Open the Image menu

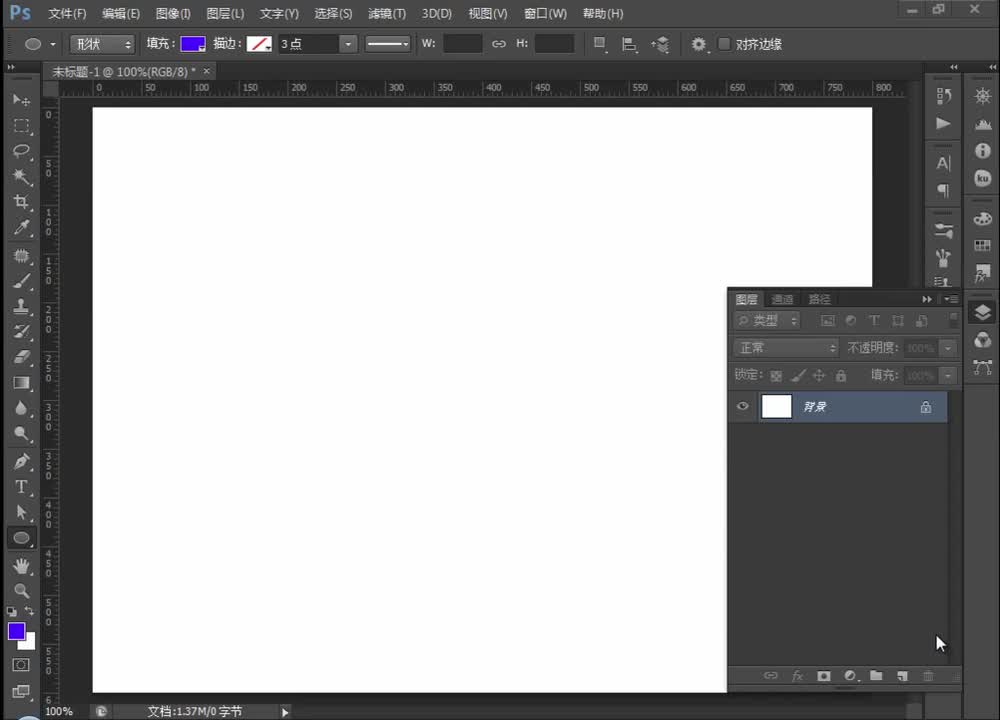pos(173,13)
